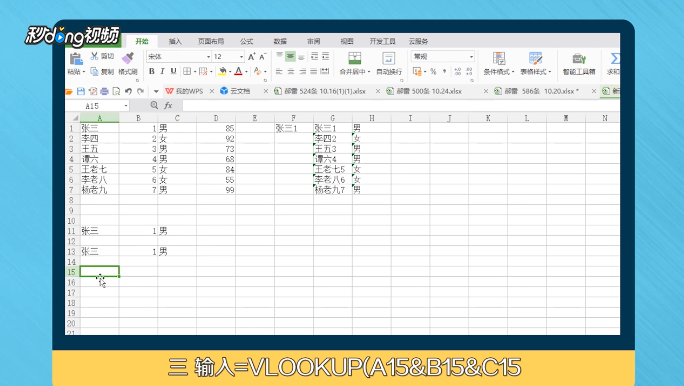The image size is (684, 386).
Task: Select the Format Painter brush
Action: pyautogui.click(x=128, y=58)
